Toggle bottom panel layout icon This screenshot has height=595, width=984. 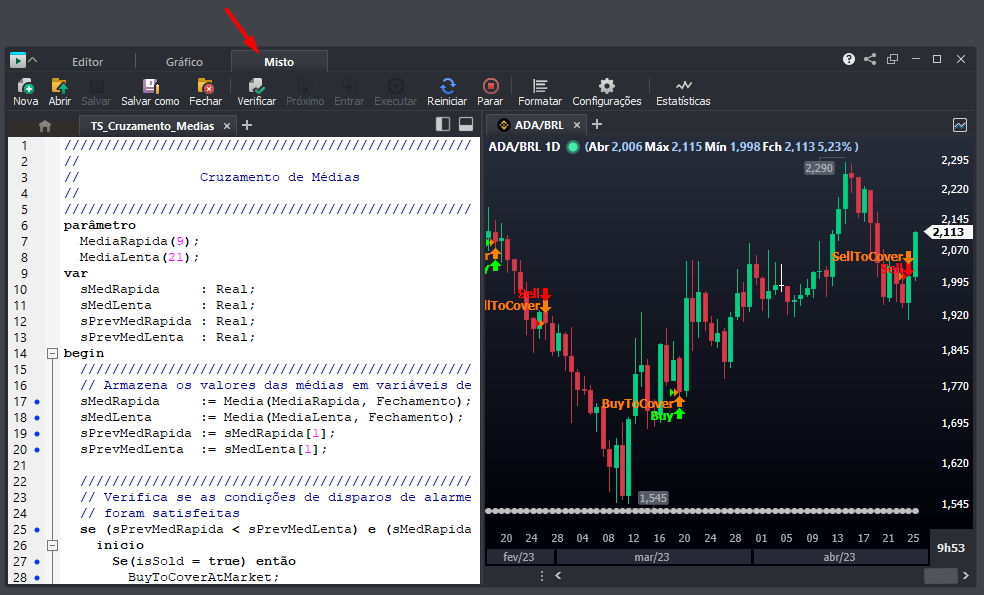coord(465,125)
